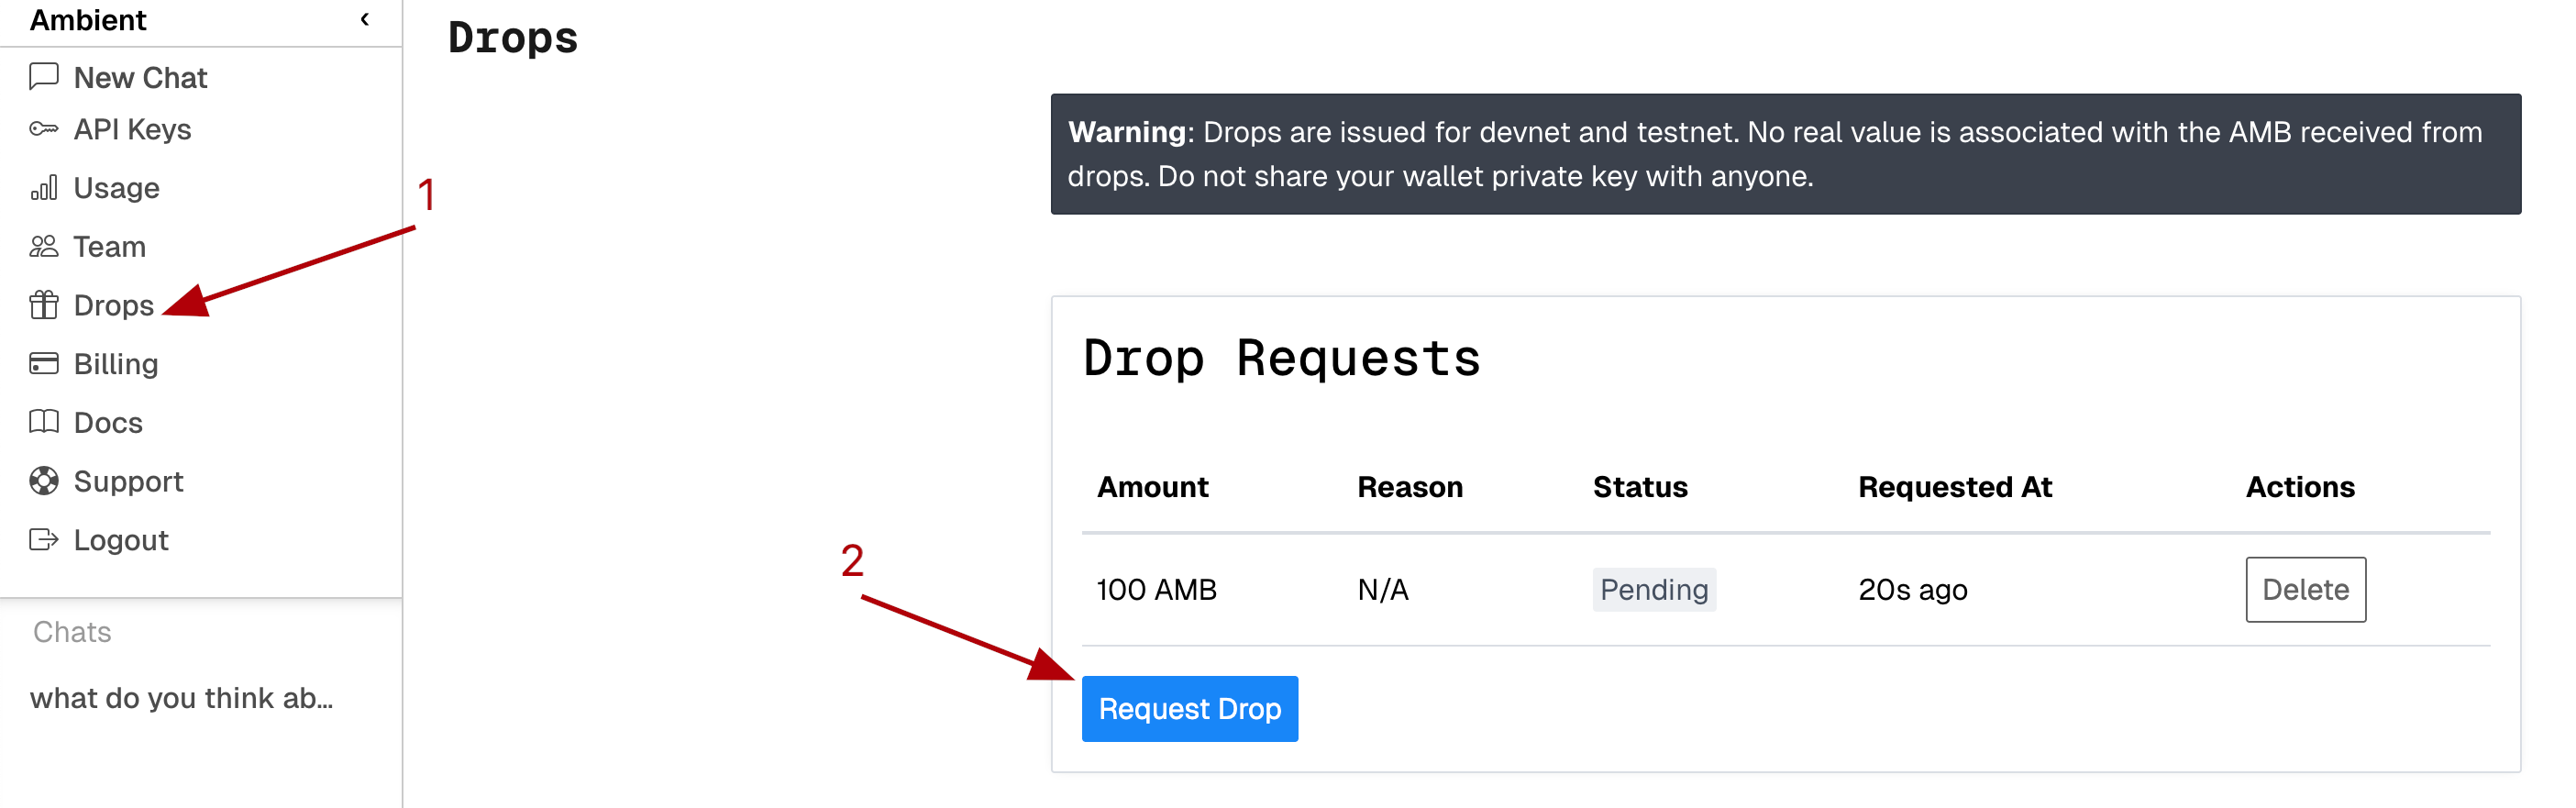Viewport: 2576px width, 808px height.
Task: Click the Logout exit arrow icon
Action: click(x=44, y=540)
